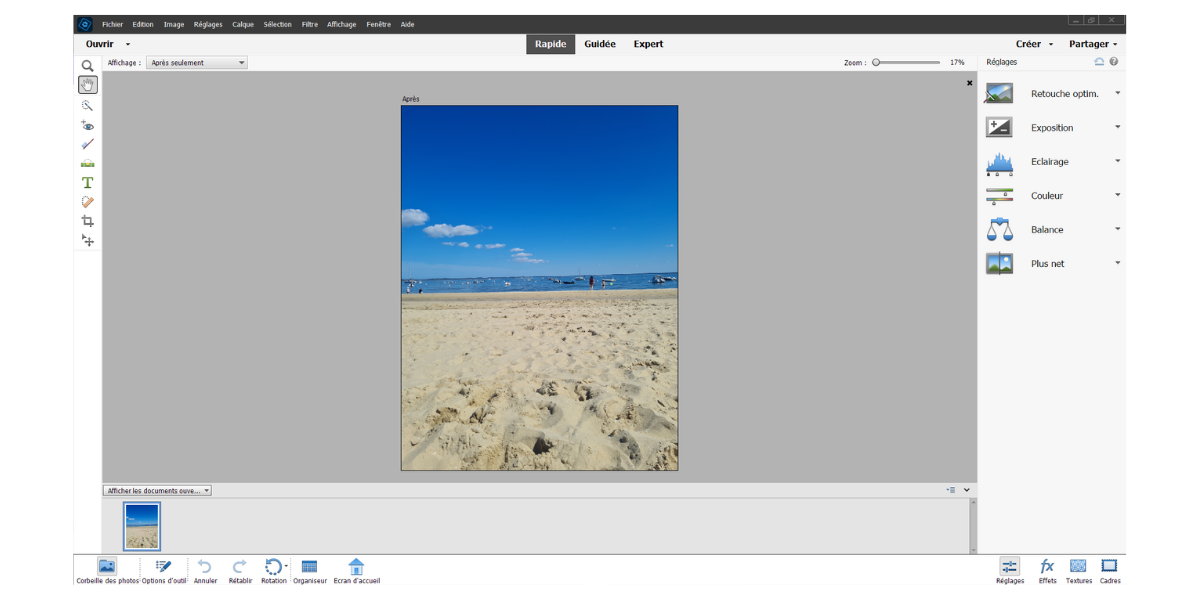This screenshot has height=600, width=1200.
Task: Open the Affichage view mode dropdown
Action: (x=197, y=63)
